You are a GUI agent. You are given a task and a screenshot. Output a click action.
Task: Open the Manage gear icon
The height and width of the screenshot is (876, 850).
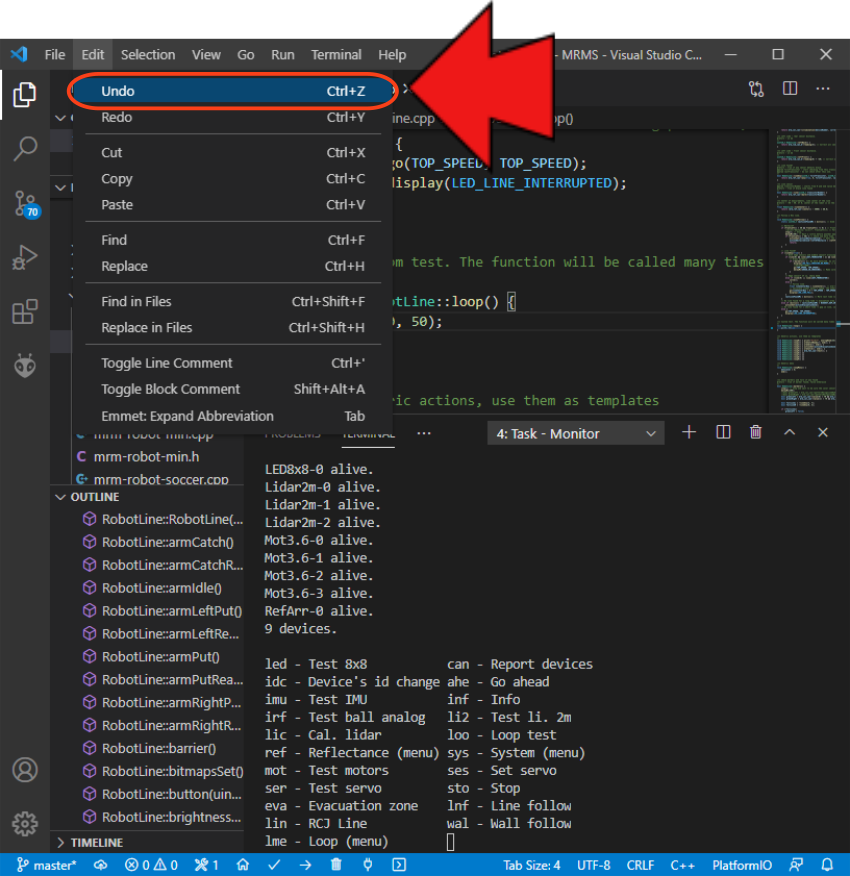tap(25, 823)
